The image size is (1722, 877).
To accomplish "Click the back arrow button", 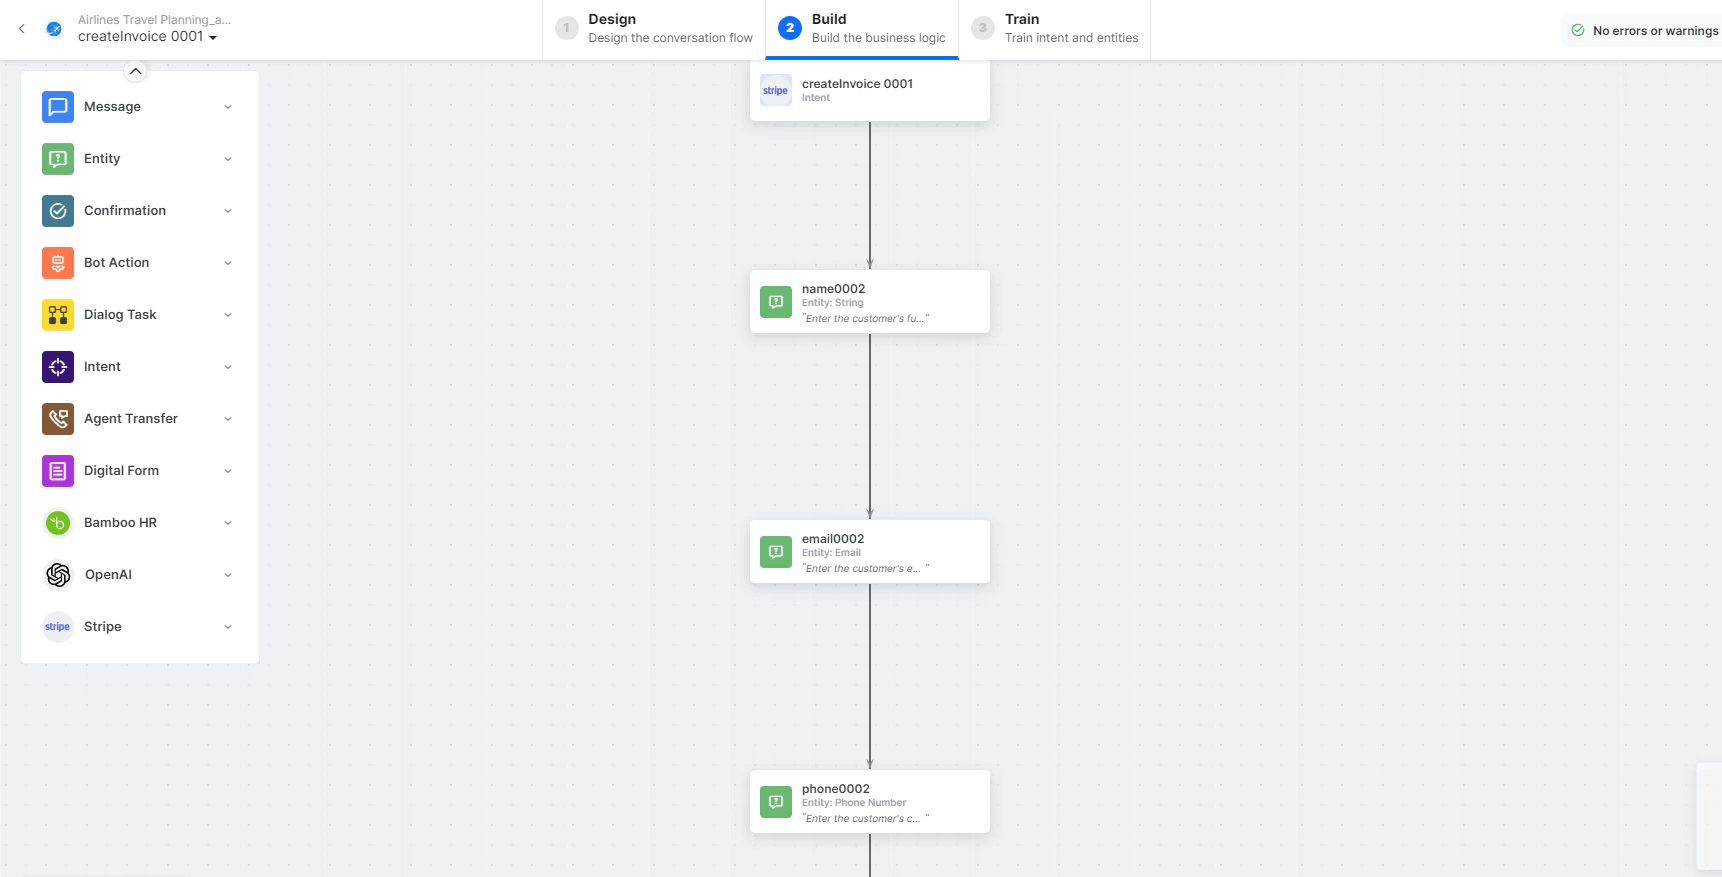I will click(21, 29).
